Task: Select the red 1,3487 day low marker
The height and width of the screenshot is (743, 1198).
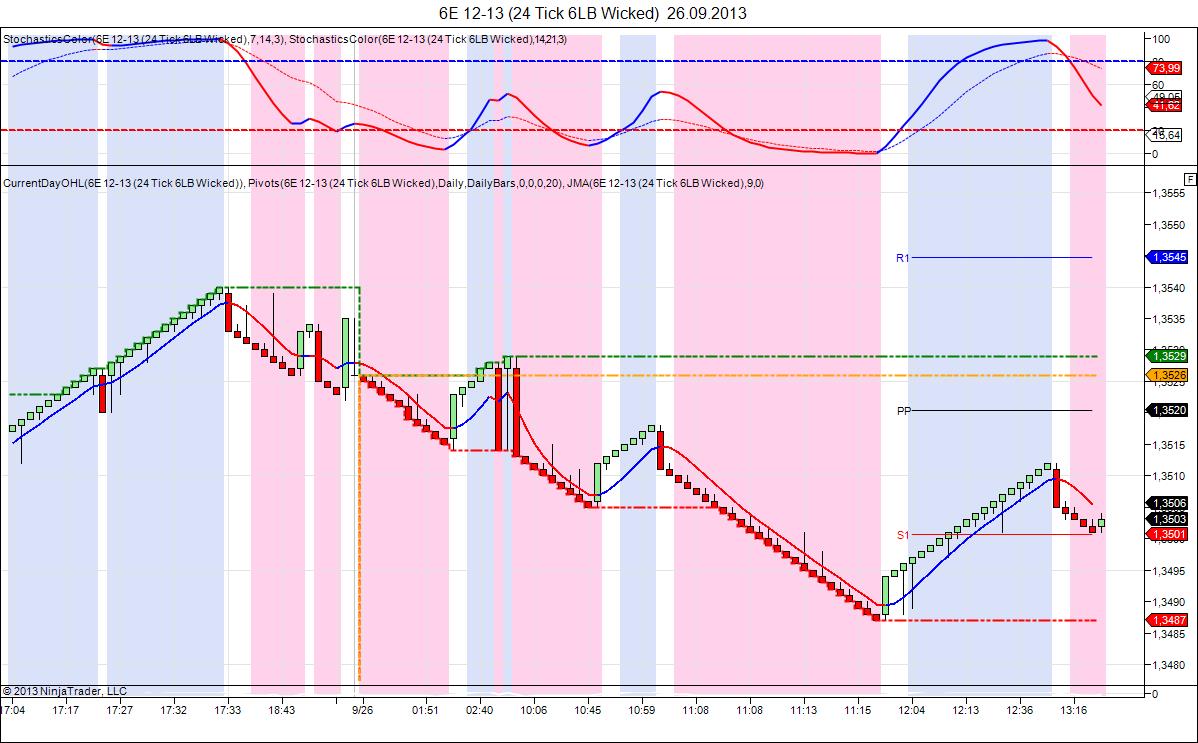Action: coord(1167,620)
